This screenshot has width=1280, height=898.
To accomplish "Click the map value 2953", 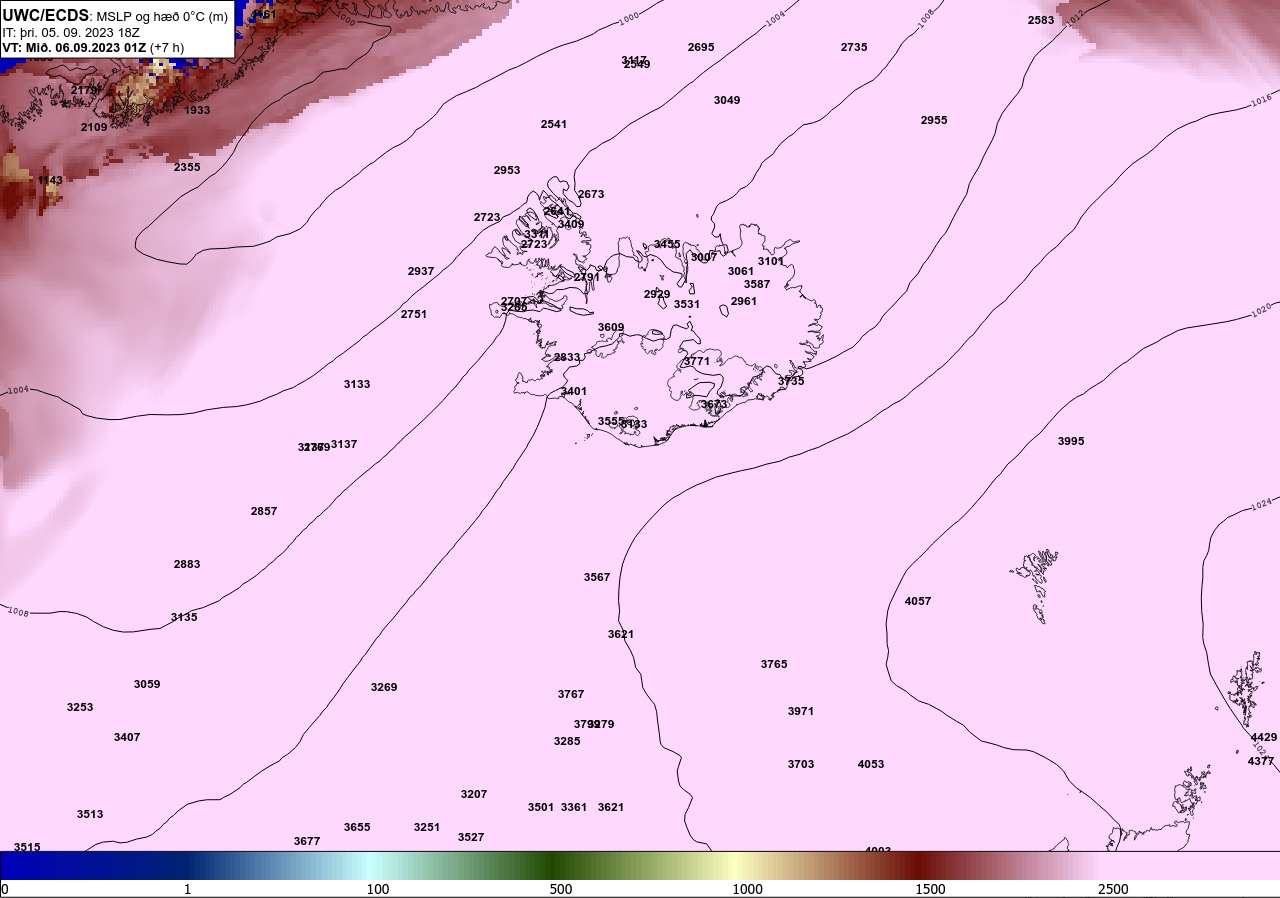I will [507, 170].
